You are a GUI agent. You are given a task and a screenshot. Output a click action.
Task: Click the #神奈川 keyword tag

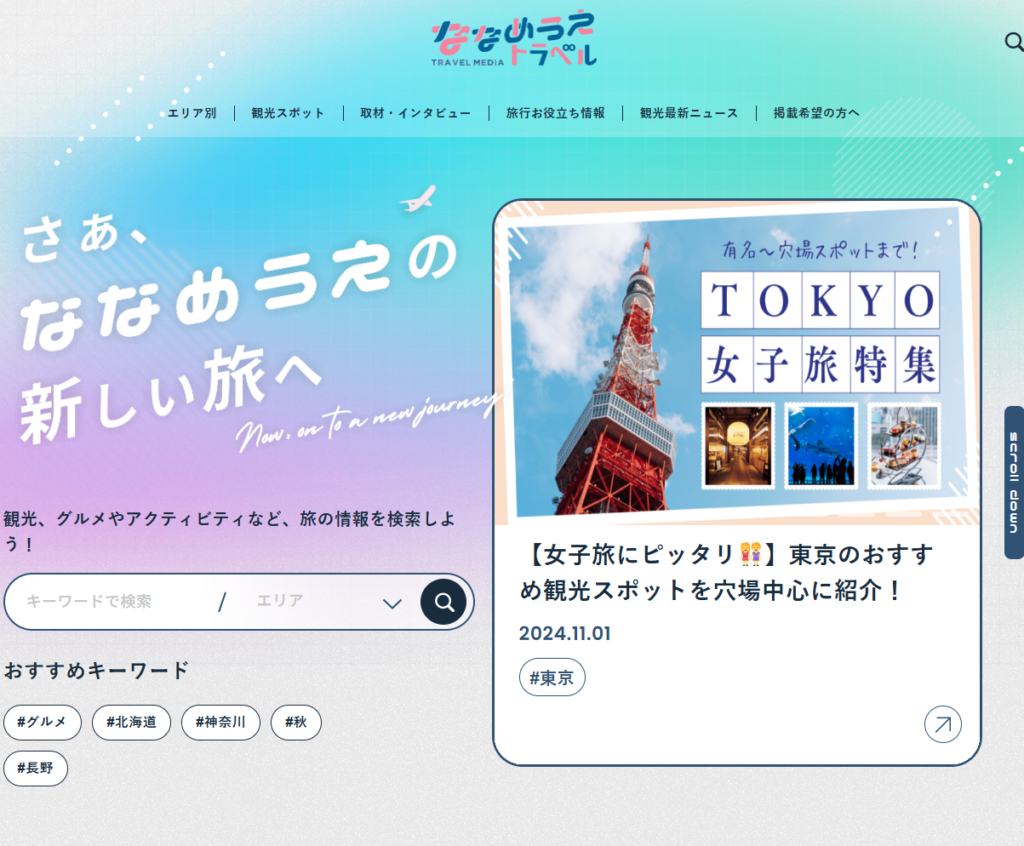tap(220, 722)
